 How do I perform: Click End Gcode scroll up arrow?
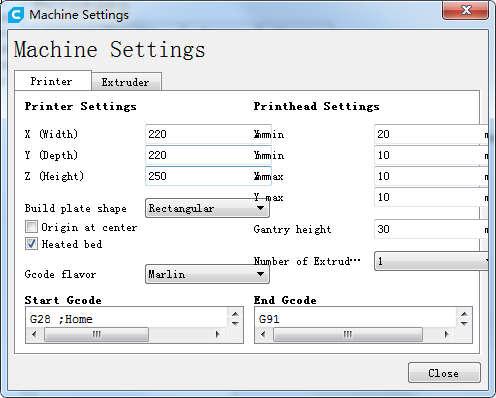(x=464, y=314)
